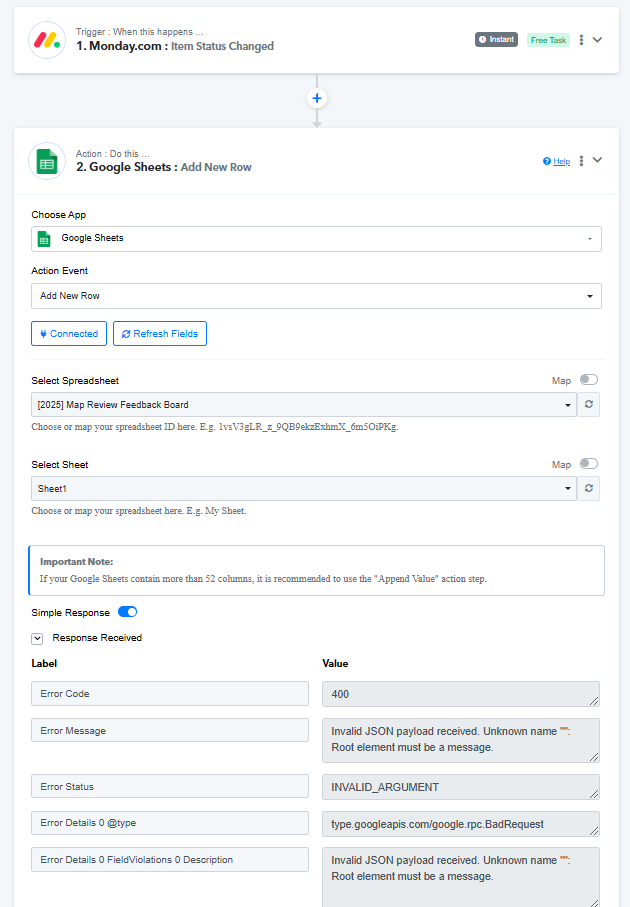
Task: Click Error Details 0 FieldViolations 0 Description label
Action: click(x=170, y=860)
